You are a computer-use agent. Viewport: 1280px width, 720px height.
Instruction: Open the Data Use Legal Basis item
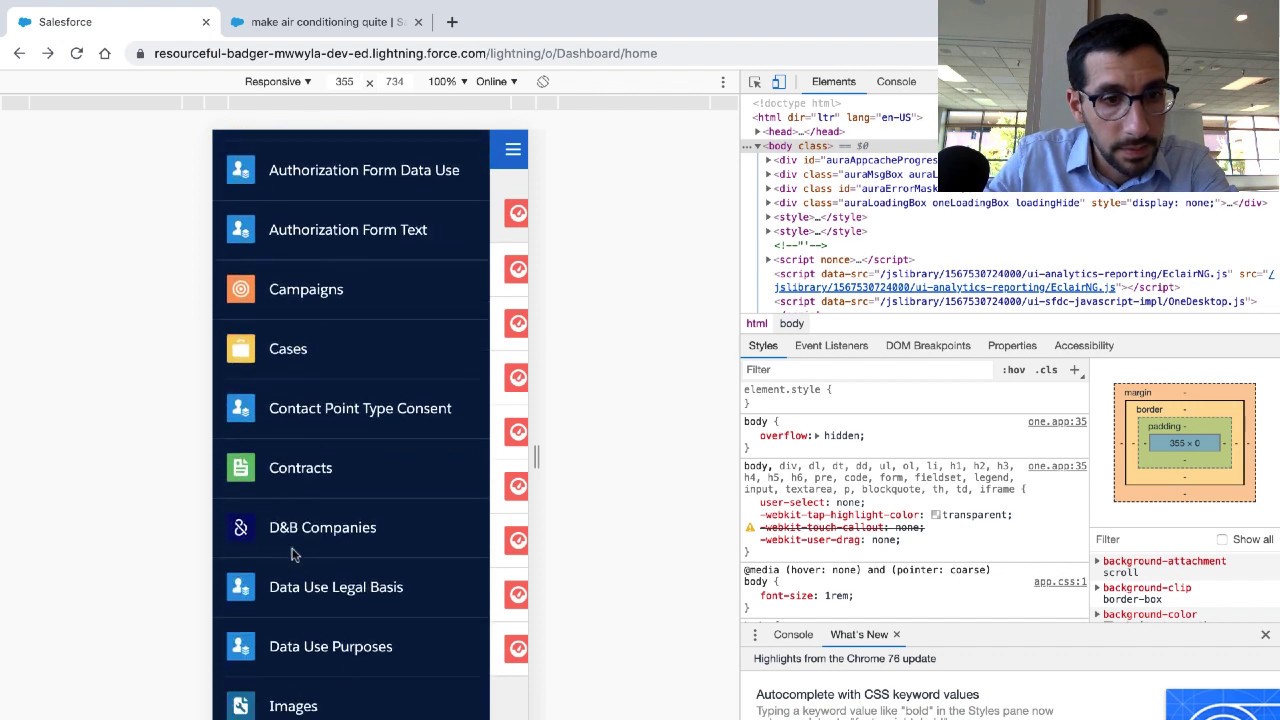[x=351, y=587]
